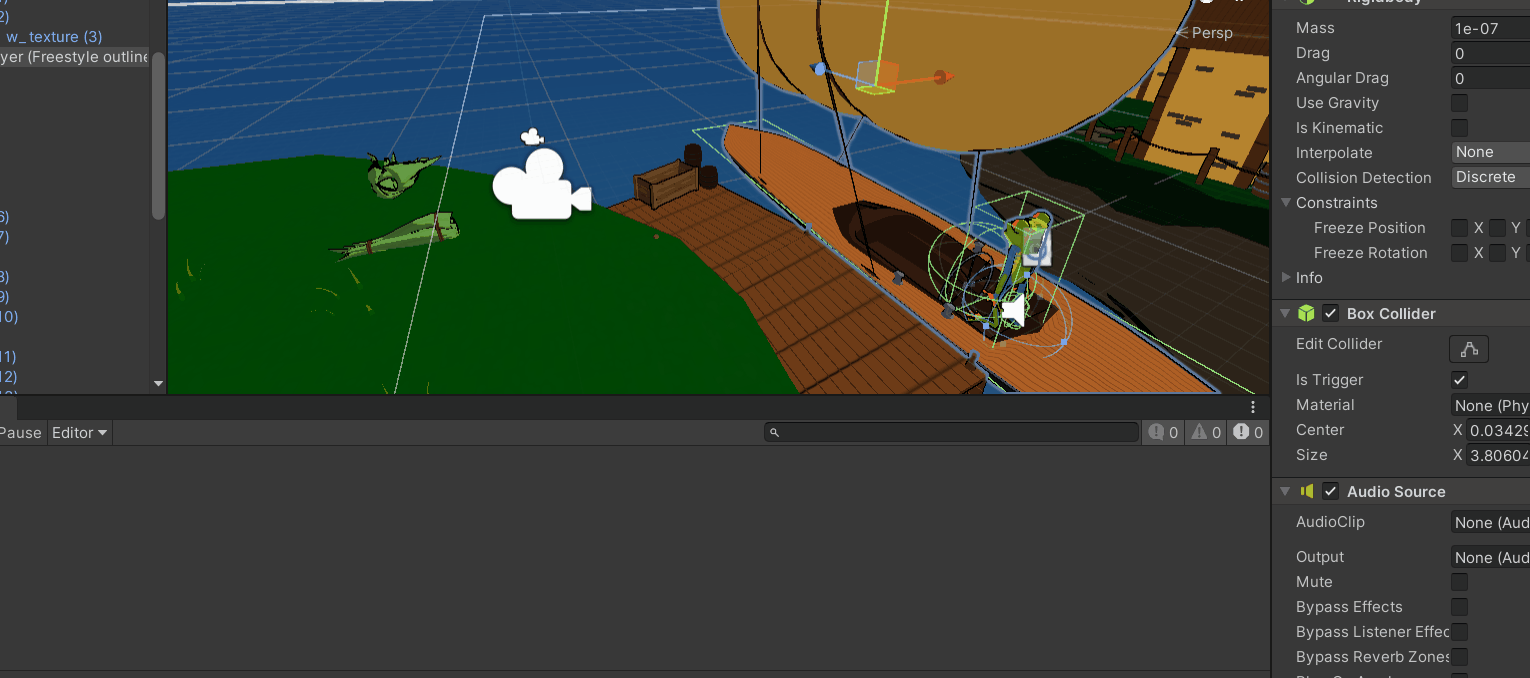Click the magnifier icon in the console search
Image resolution: width=1530 pixels, height=678 pixels.
pos(774,432)
